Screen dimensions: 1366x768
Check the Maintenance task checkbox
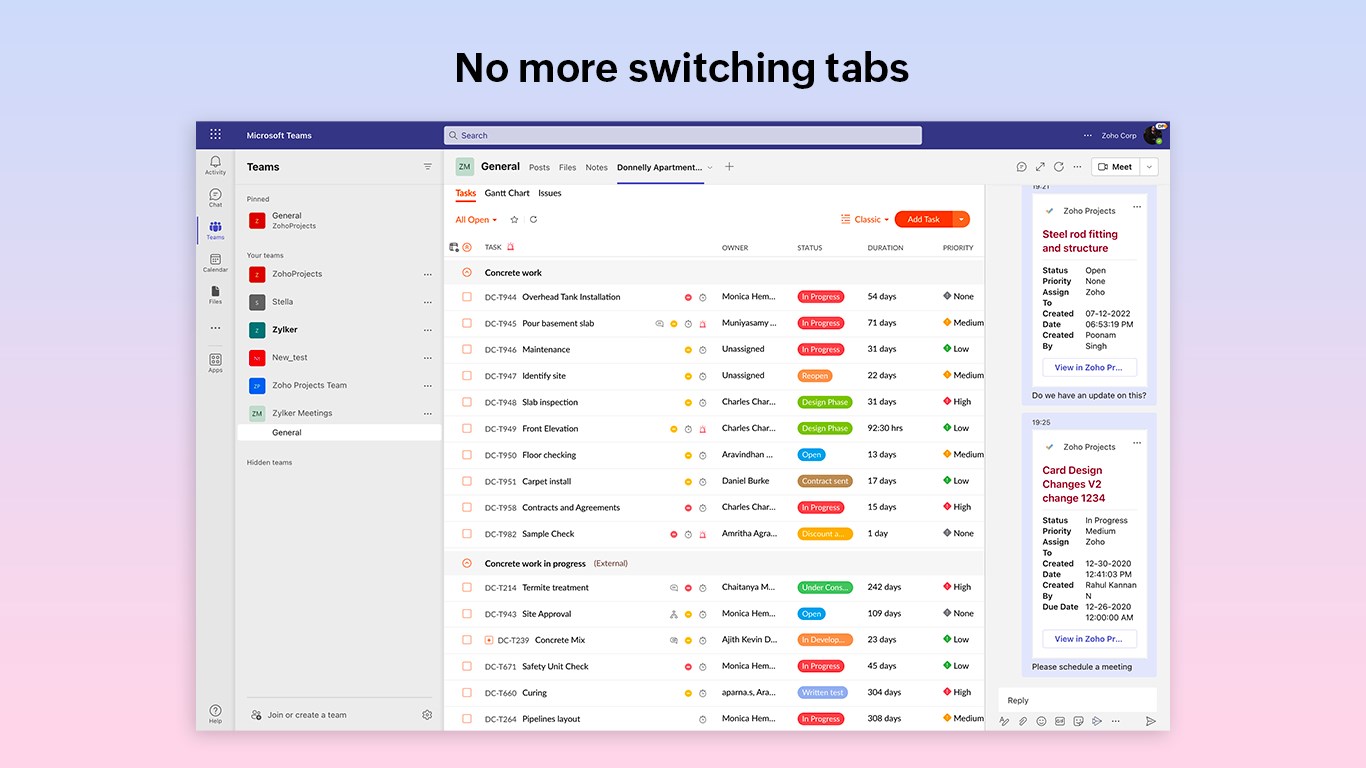467,349
